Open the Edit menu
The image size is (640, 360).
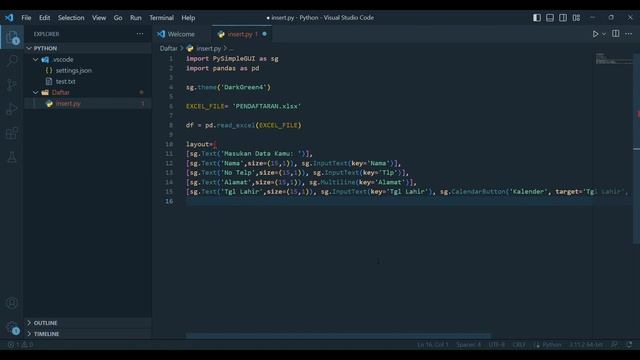[x=44, y=18]
